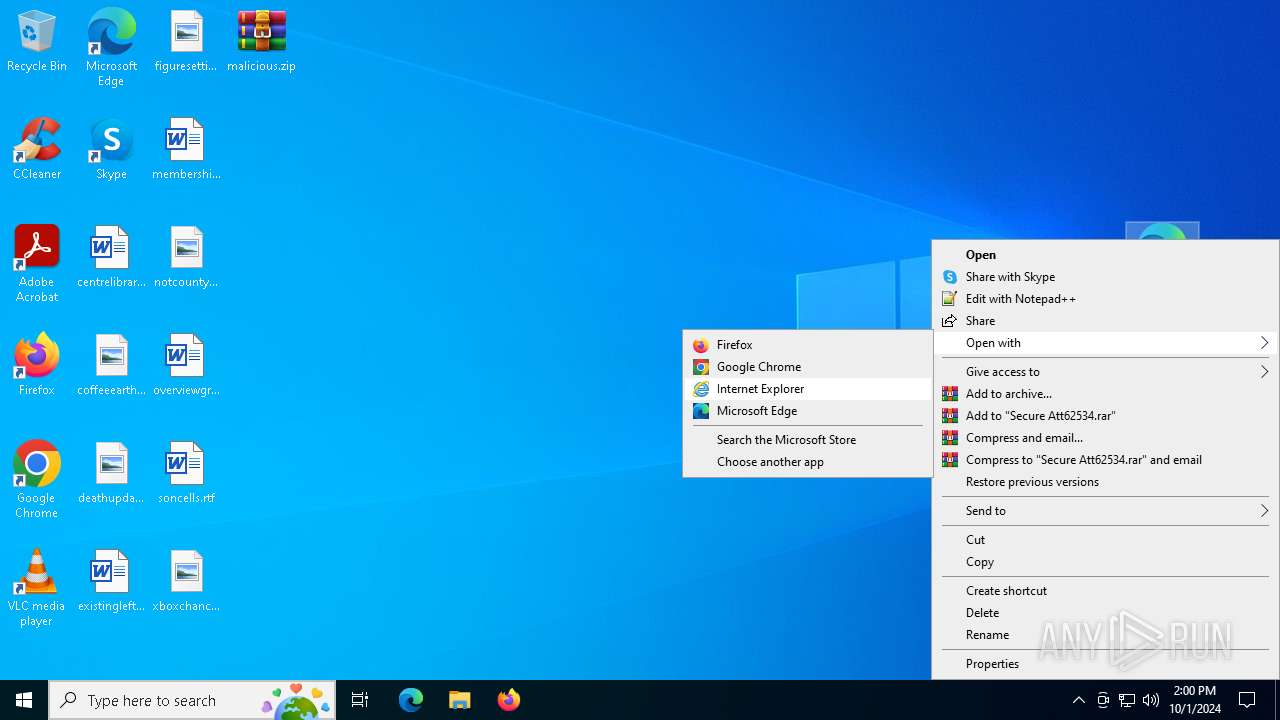Click Rename in the context menu

click(x=1106, y=635)
